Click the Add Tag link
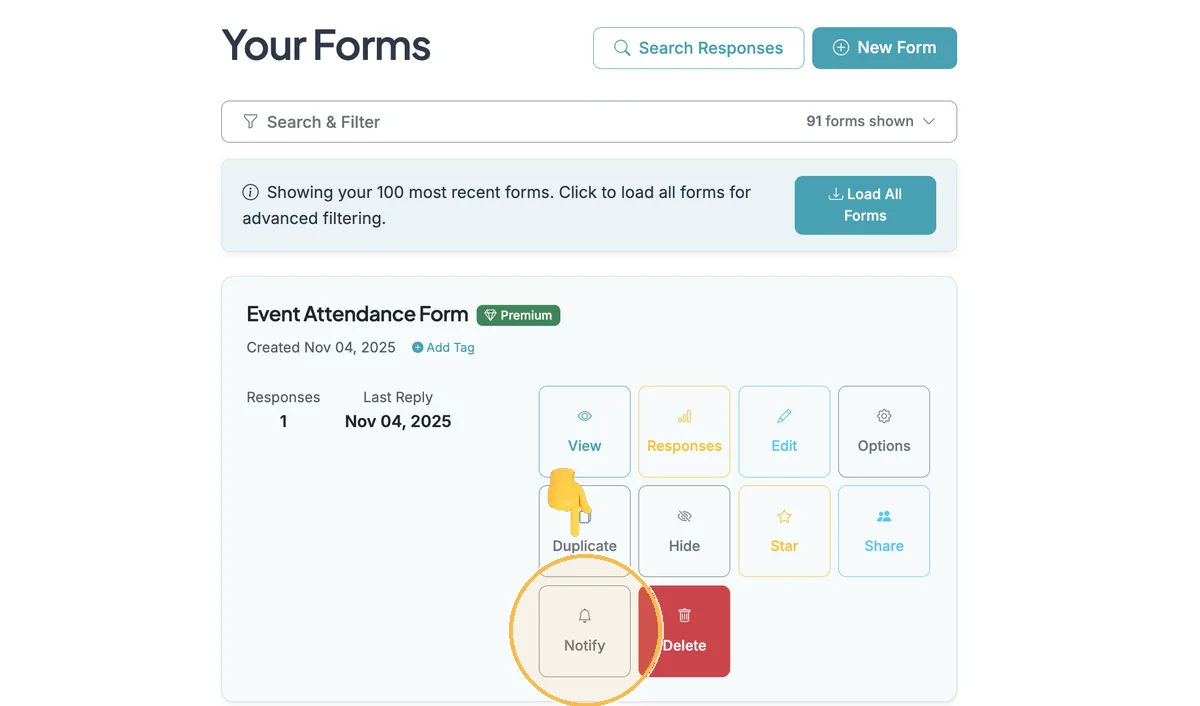 click(443, 348)
